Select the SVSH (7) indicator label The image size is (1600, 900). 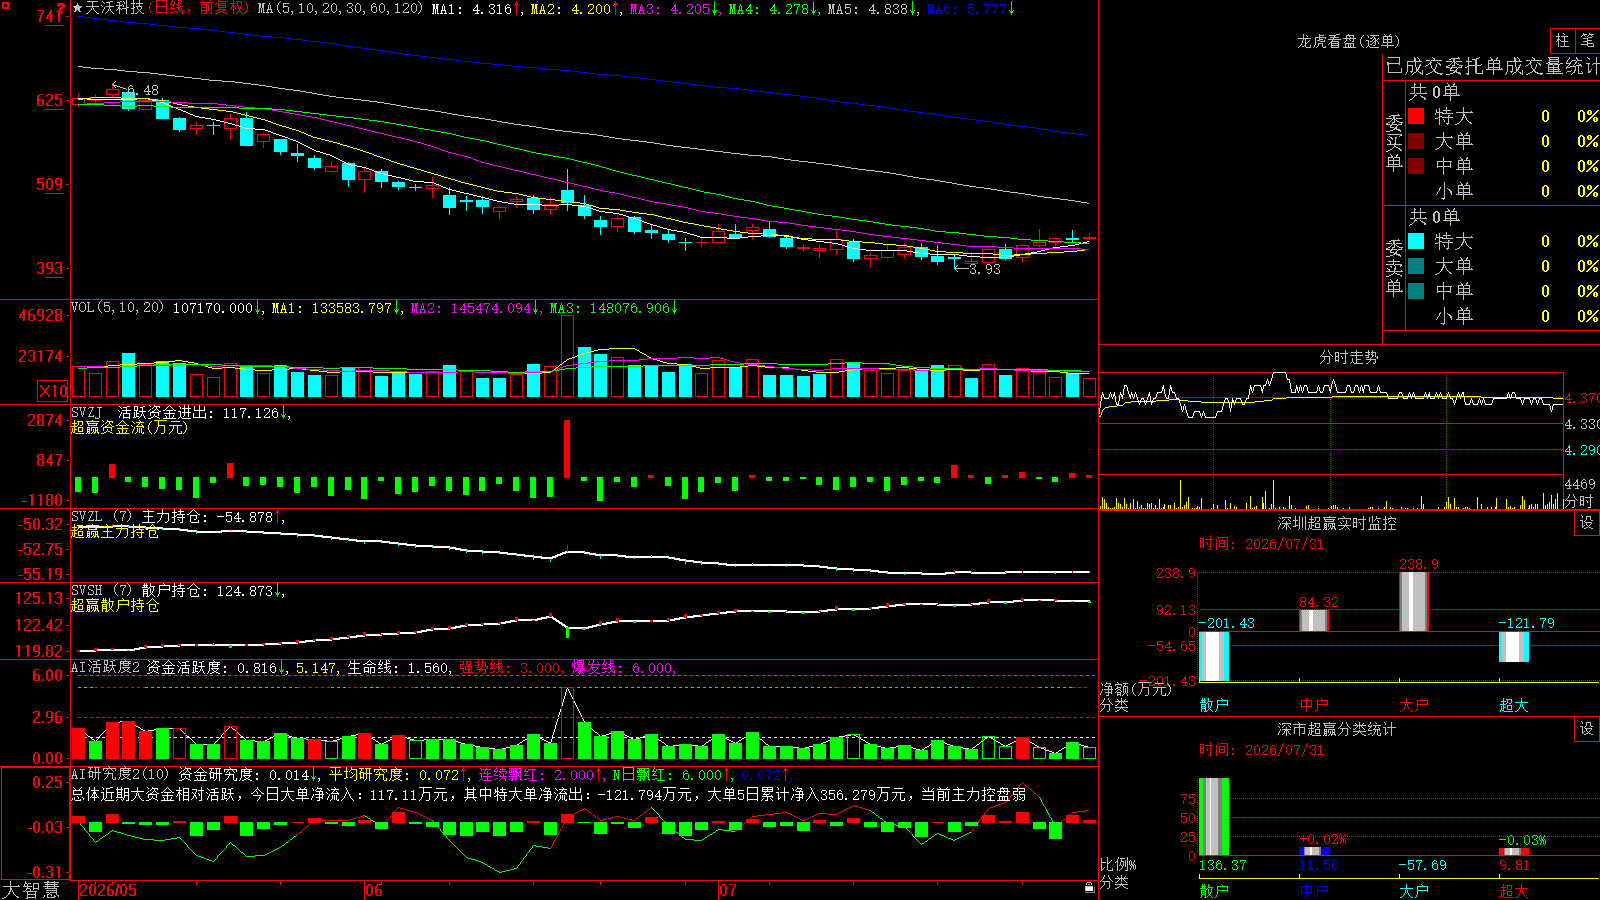click(101, 590)
